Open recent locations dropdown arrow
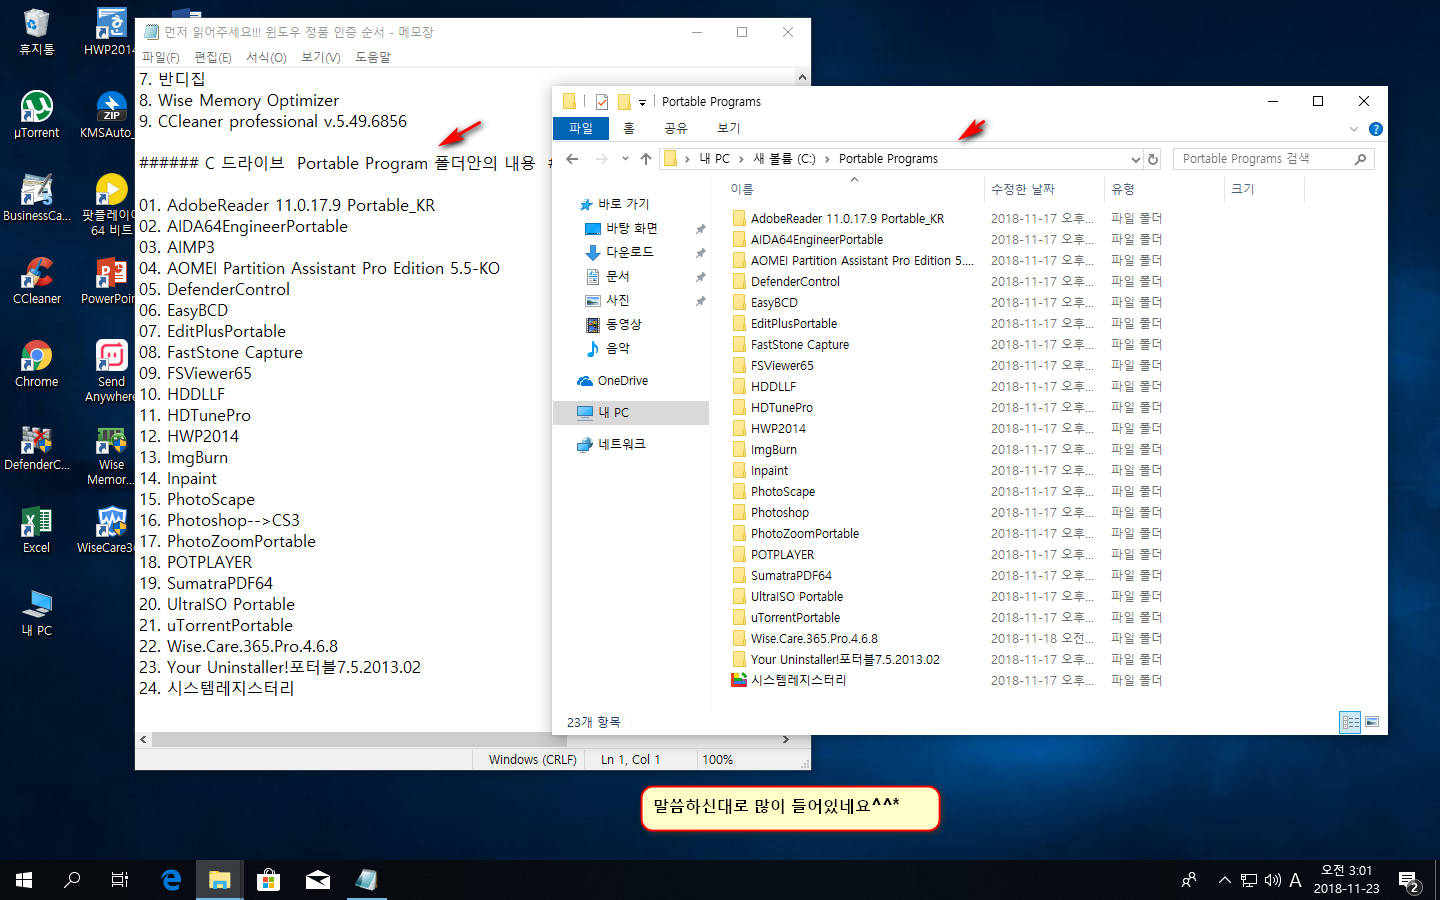The image size is (1440, 900). tap(625, 159)
